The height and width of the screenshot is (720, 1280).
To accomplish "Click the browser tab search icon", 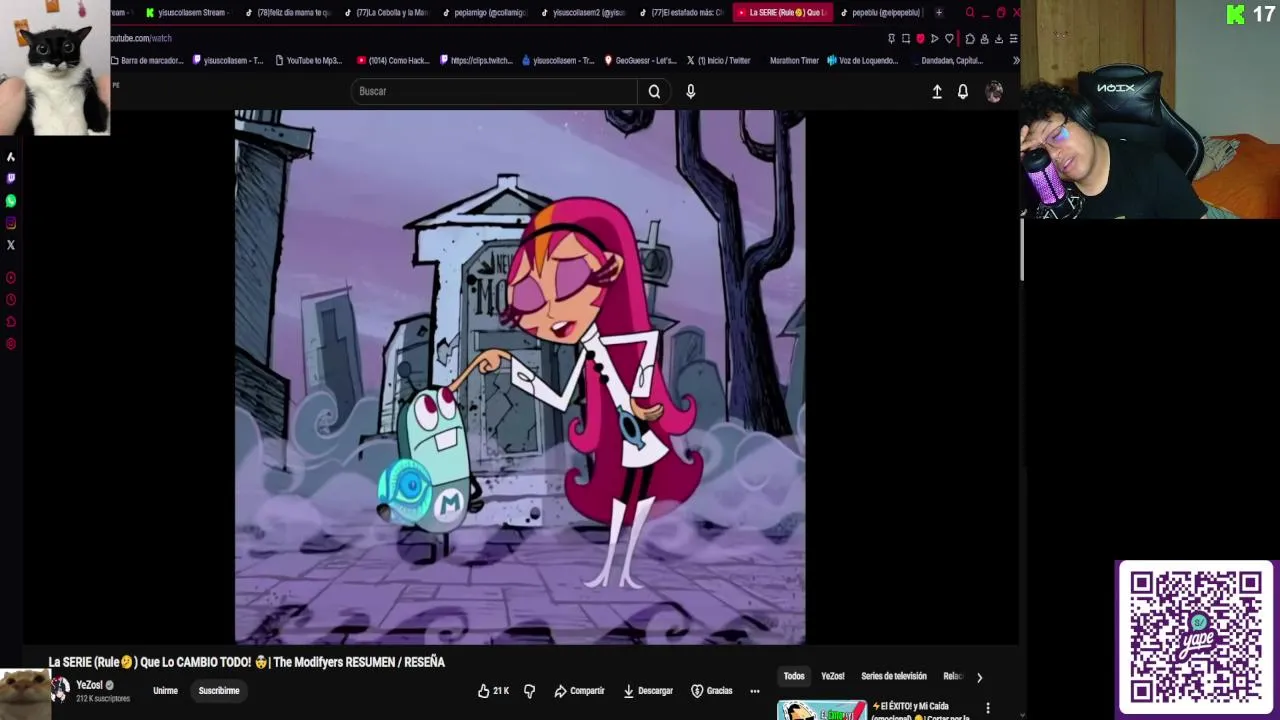I will 969,13.
